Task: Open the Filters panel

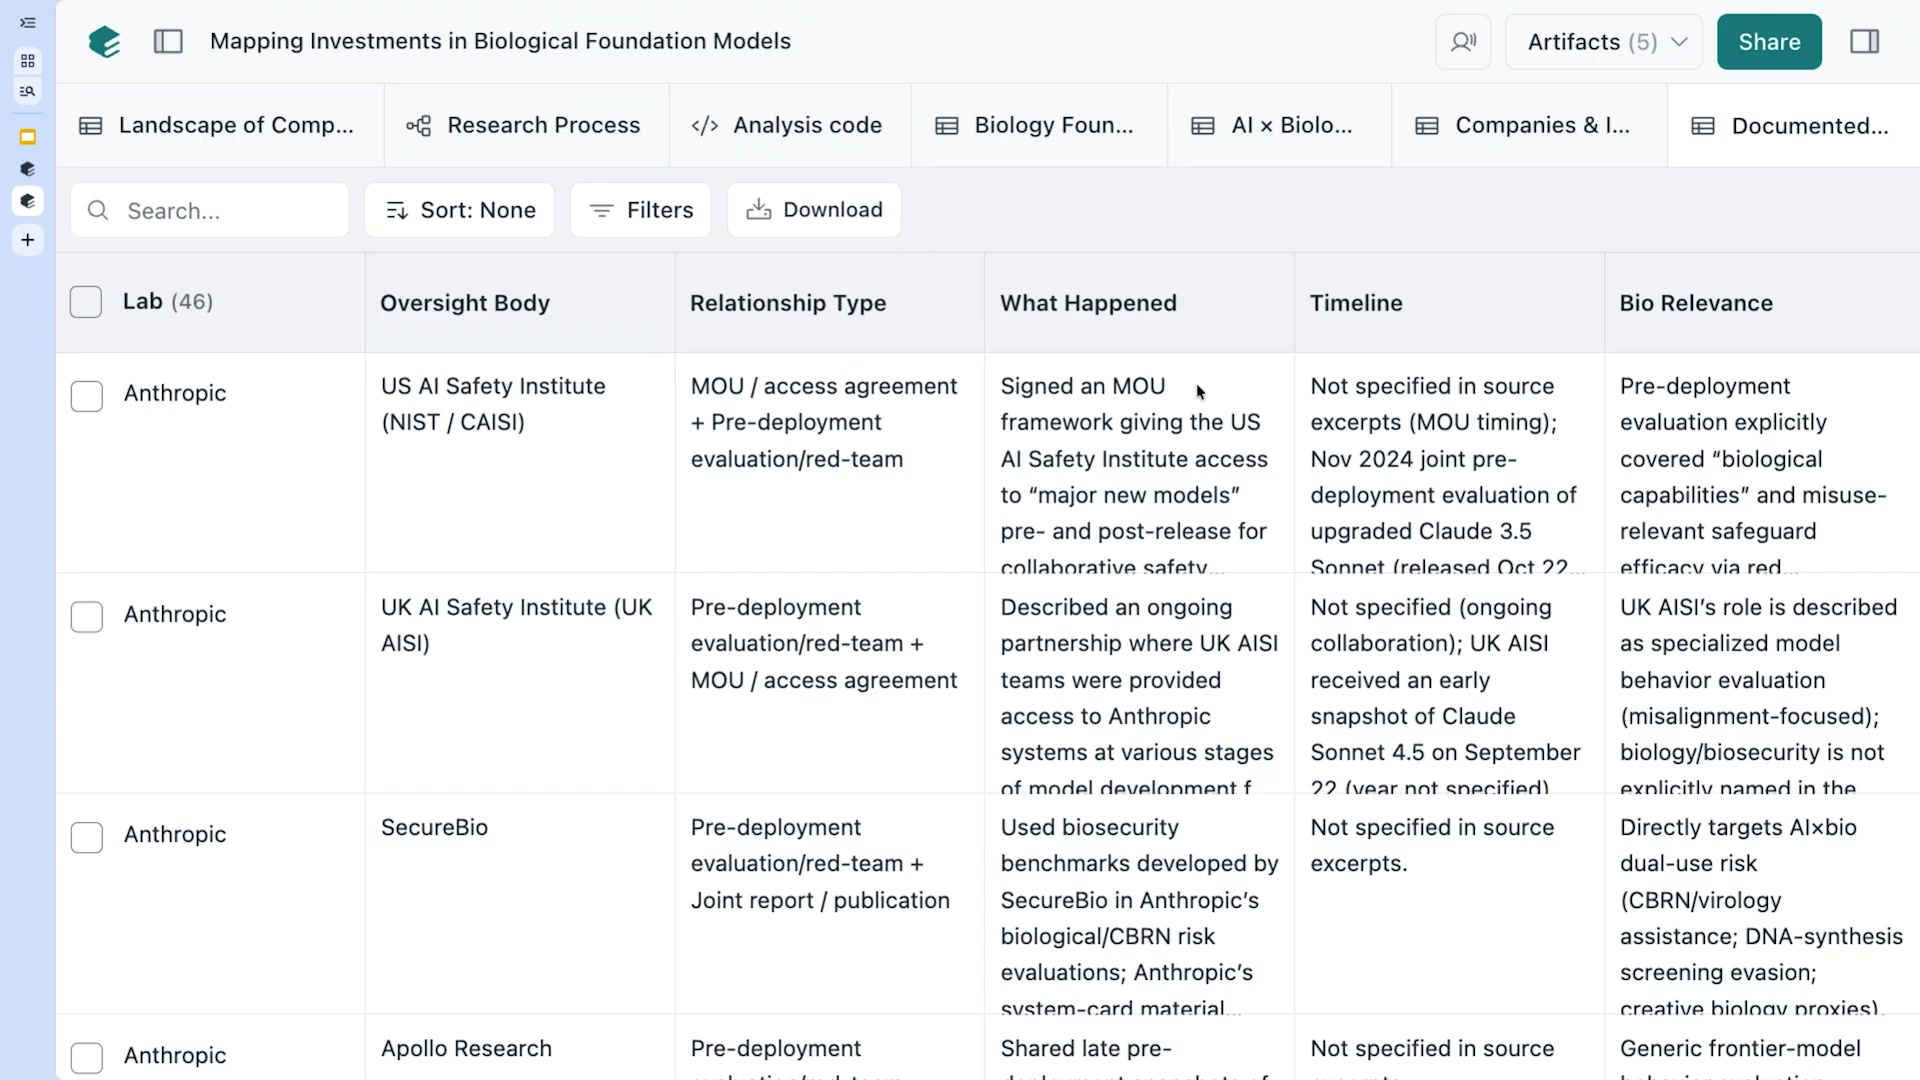Action: [641, 210]
